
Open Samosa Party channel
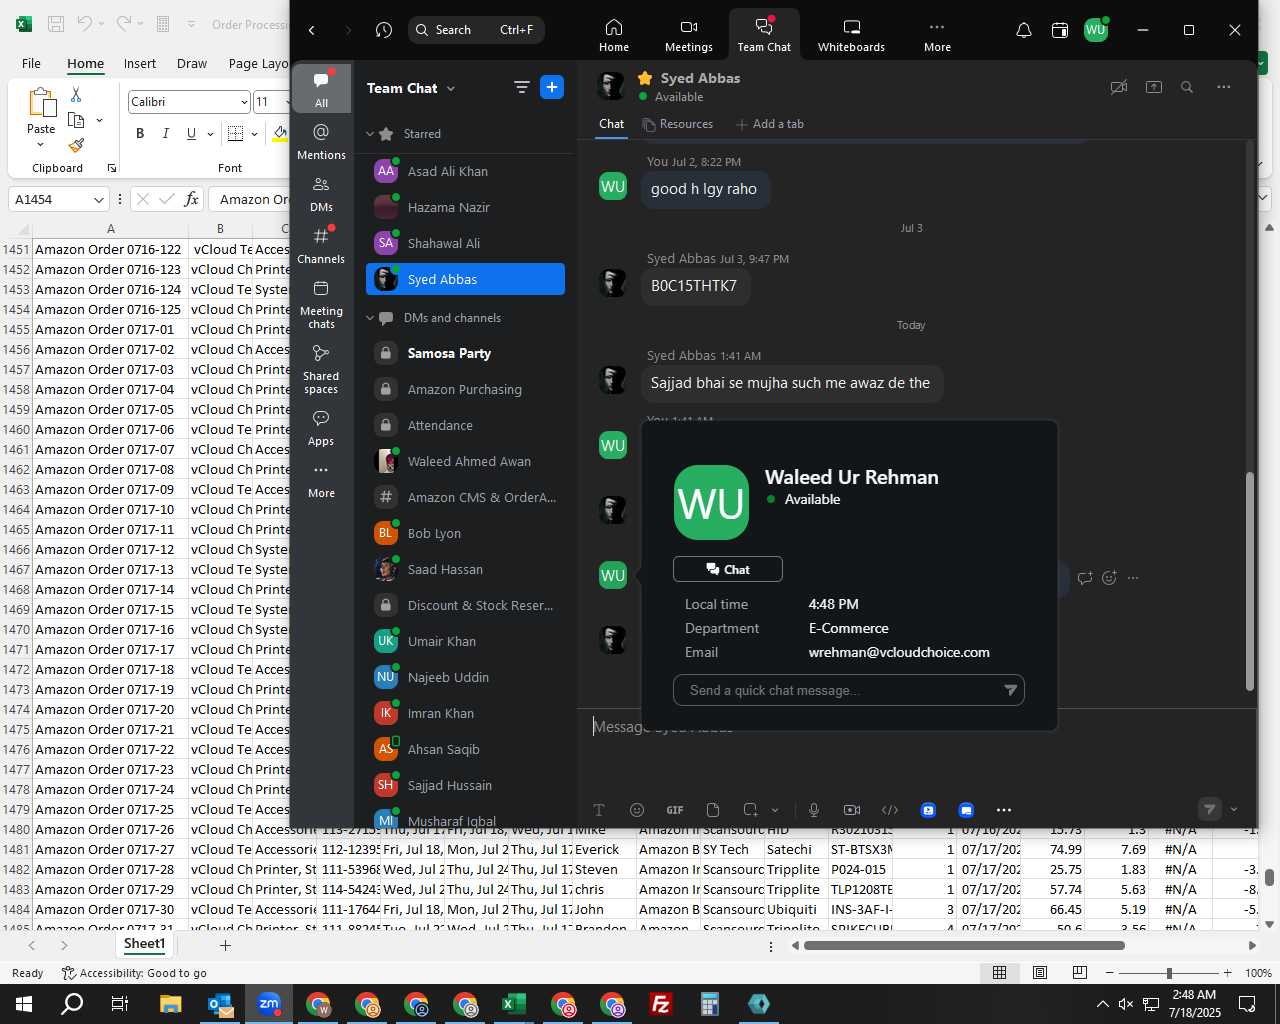(x=466, y=353)
